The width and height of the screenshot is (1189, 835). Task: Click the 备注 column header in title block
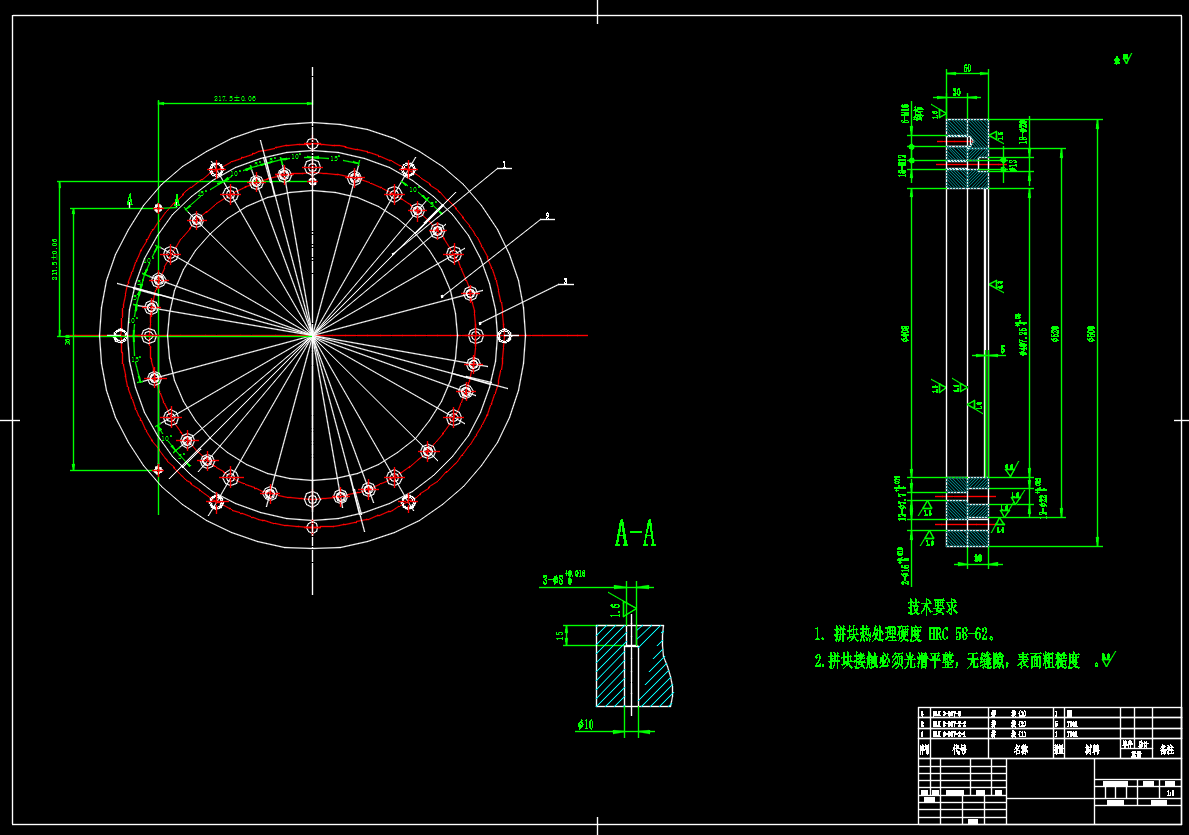1167,748
